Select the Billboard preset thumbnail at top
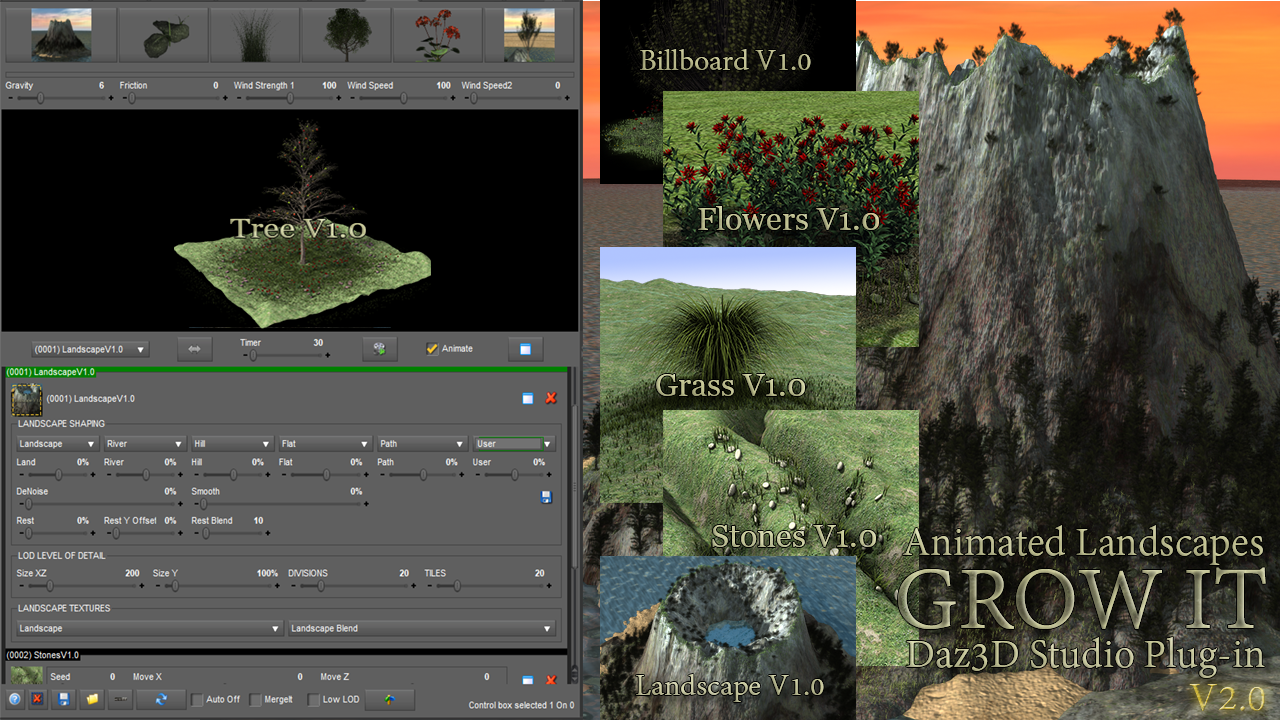The image size is (1280, 720). point(529,35)
